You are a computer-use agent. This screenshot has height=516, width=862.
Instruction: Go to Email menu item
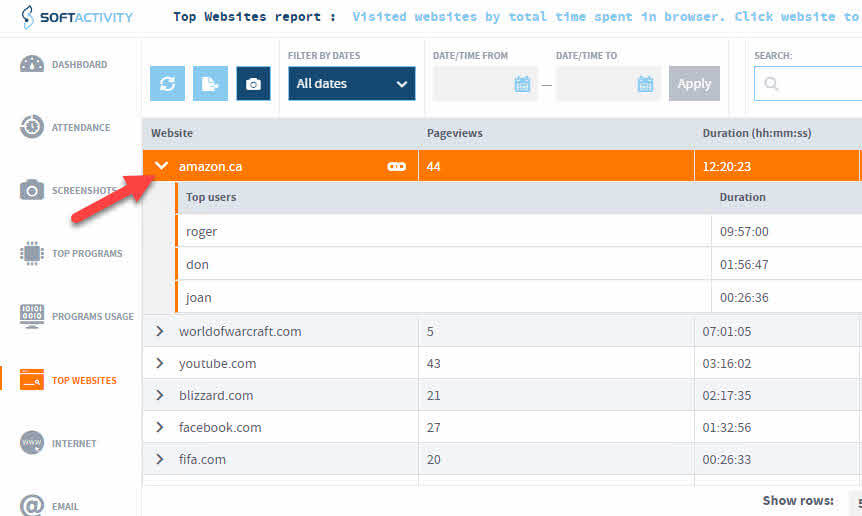(x=65, y=507)
